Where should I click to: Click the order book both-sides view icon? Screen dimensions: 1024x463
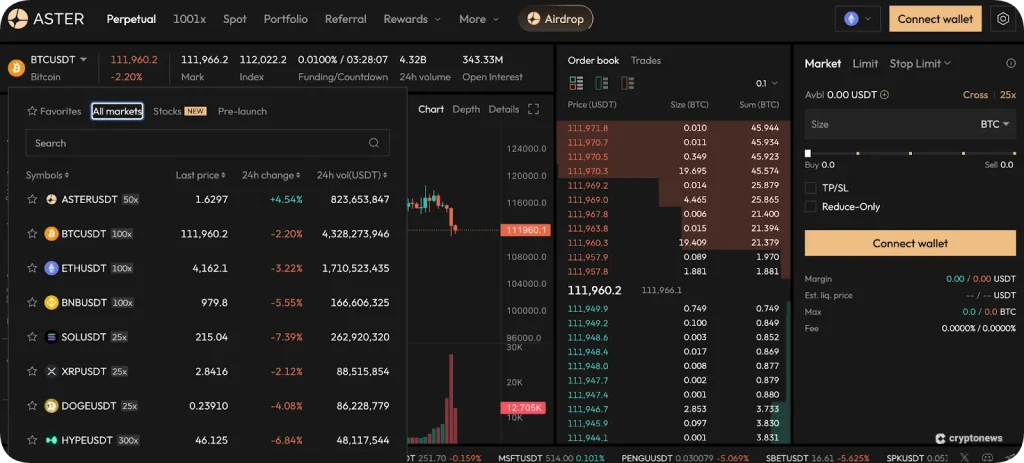tap(576, 83)
